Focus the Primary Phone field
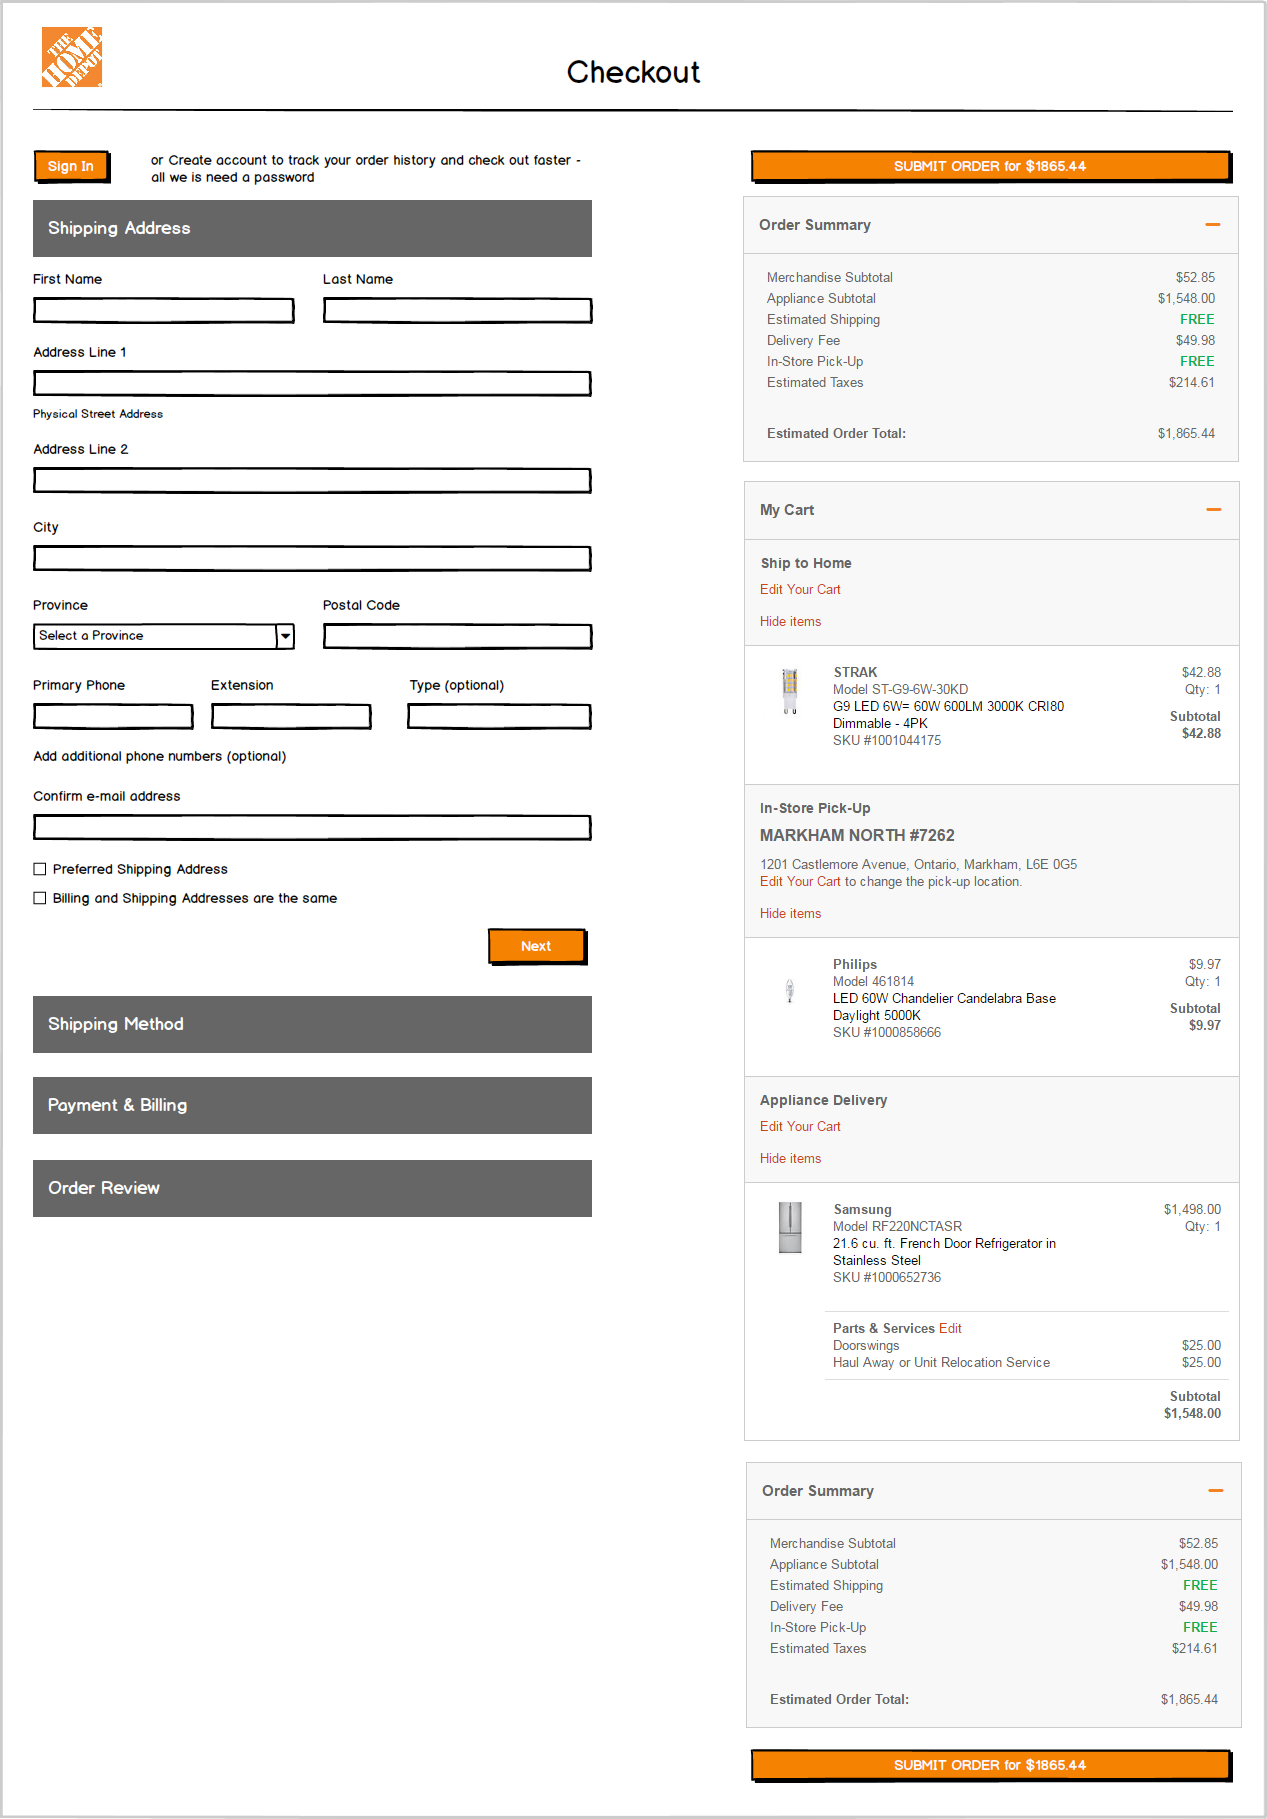1267x1819 pixels. coord(114,717)
